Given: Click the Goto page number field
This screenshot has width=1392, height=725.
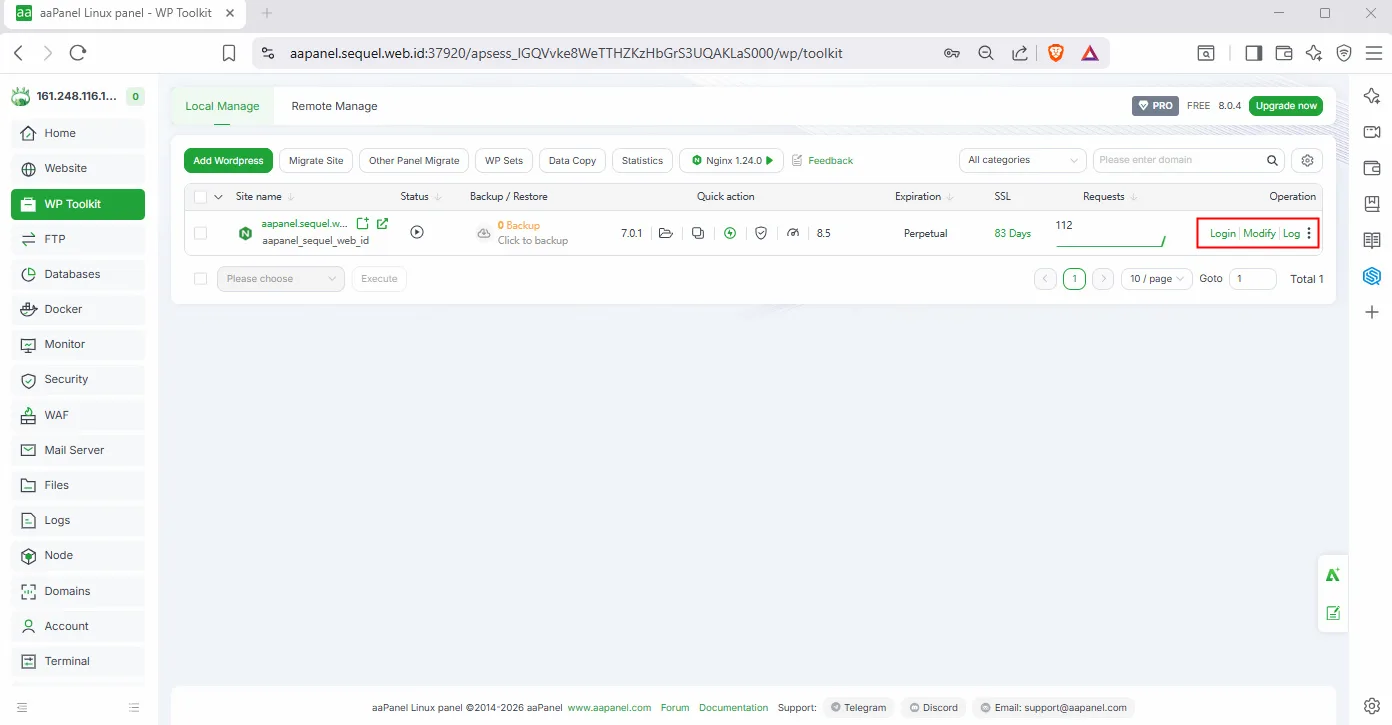Looking at the screenshot, I should click(x=1253, y=279).
